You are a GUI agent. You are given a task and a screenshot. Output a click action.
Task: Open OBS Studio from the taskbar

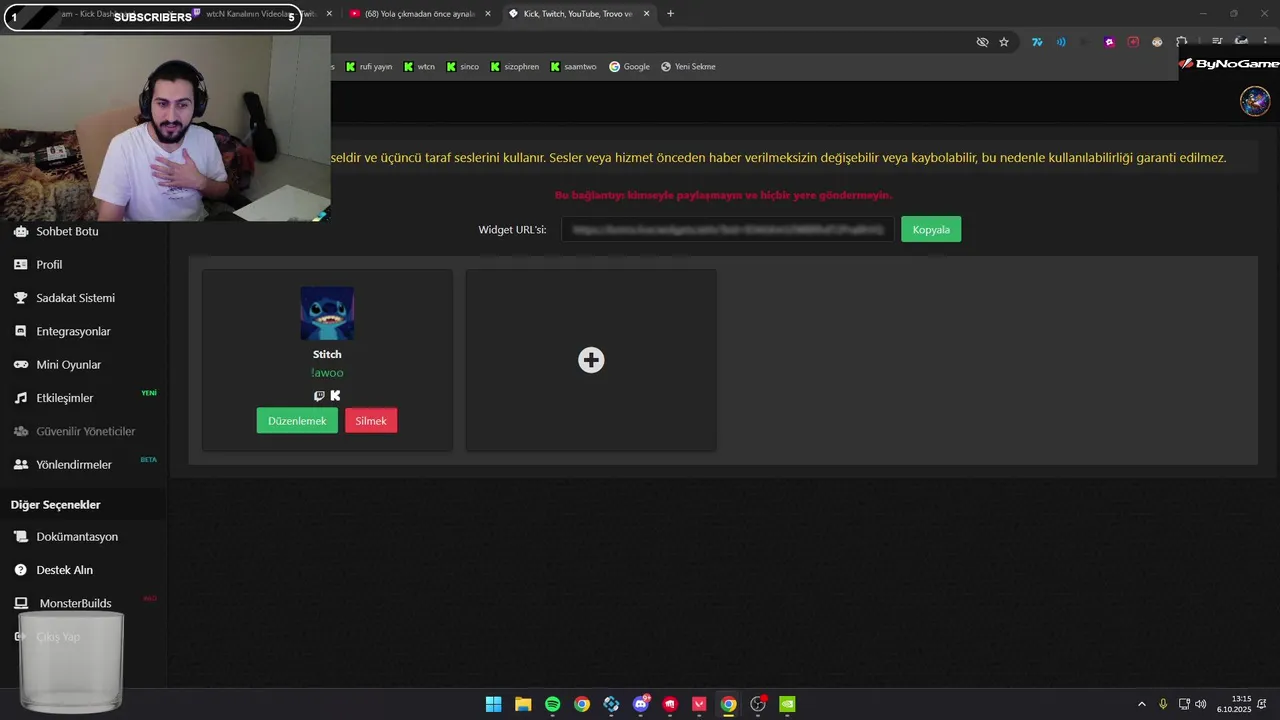(758, 704)
